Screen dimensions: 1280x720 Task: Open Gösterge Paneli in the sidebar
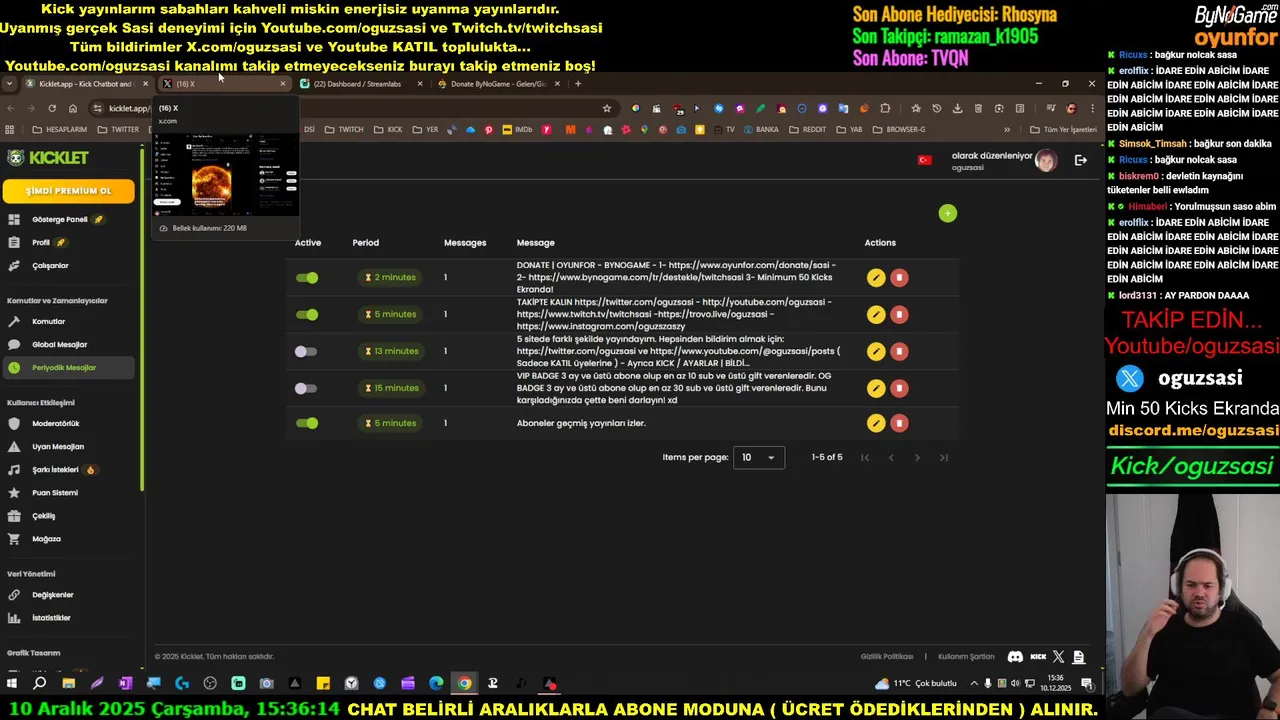[59, 220]
